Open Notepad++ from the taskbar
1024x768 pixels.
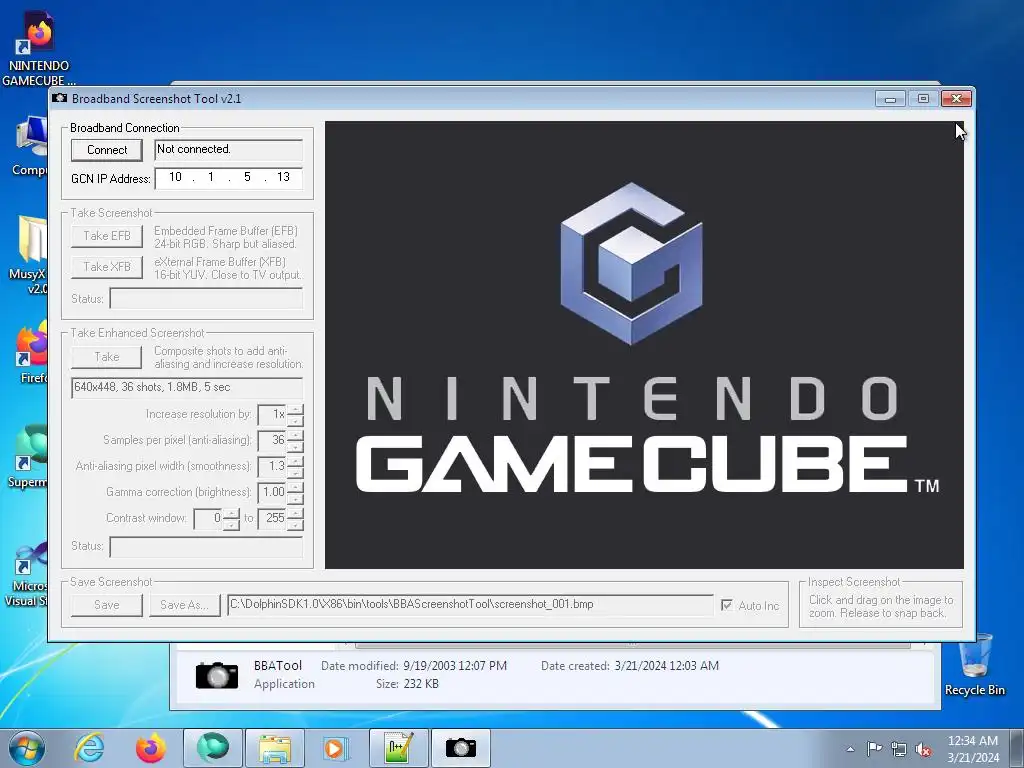(x=399, y=748)
